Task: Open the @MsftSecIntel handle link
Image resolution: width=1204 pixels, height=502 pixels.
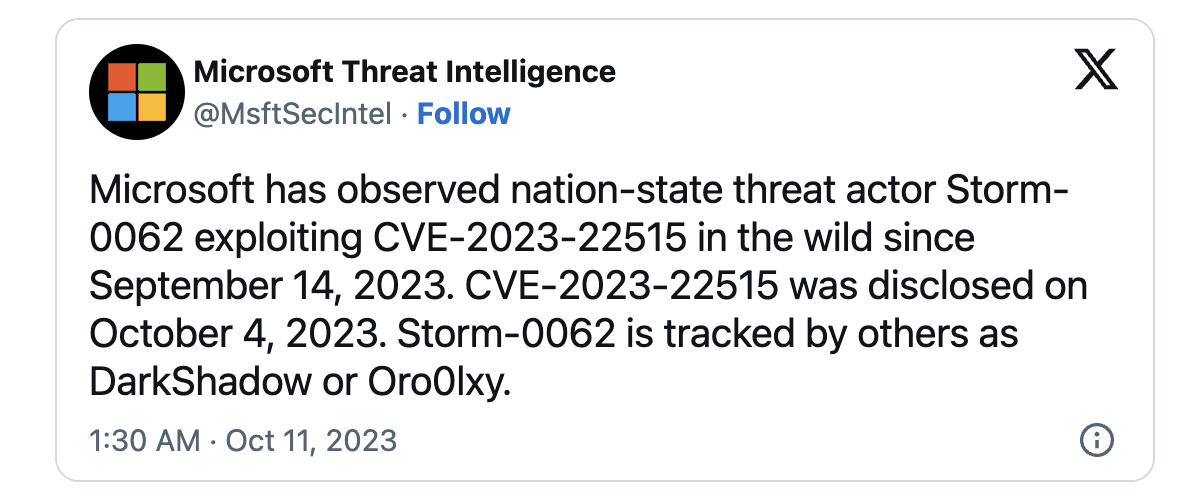Action: 292,115
